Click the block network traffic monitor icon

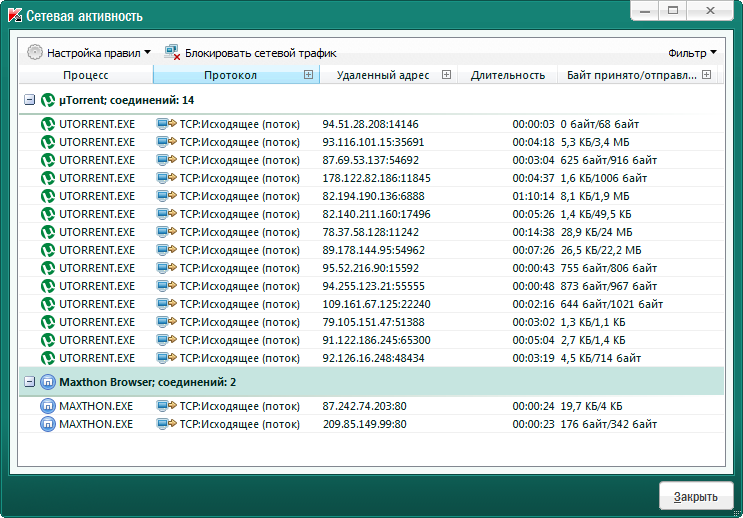[172, 52]
